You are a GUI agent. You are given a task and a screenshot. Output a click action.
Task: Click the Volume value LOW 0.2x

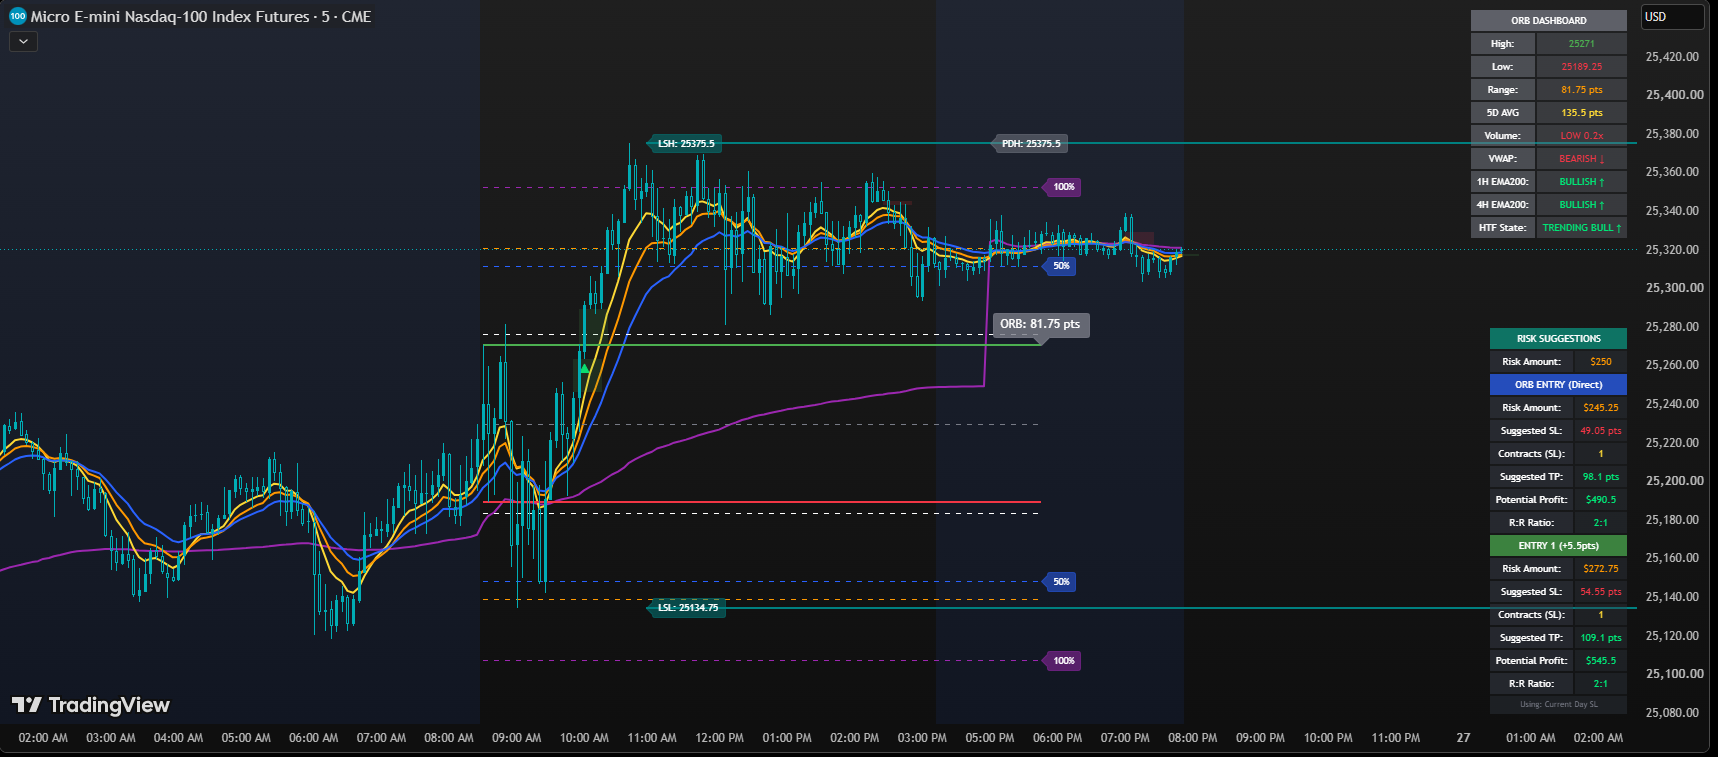1581,136
